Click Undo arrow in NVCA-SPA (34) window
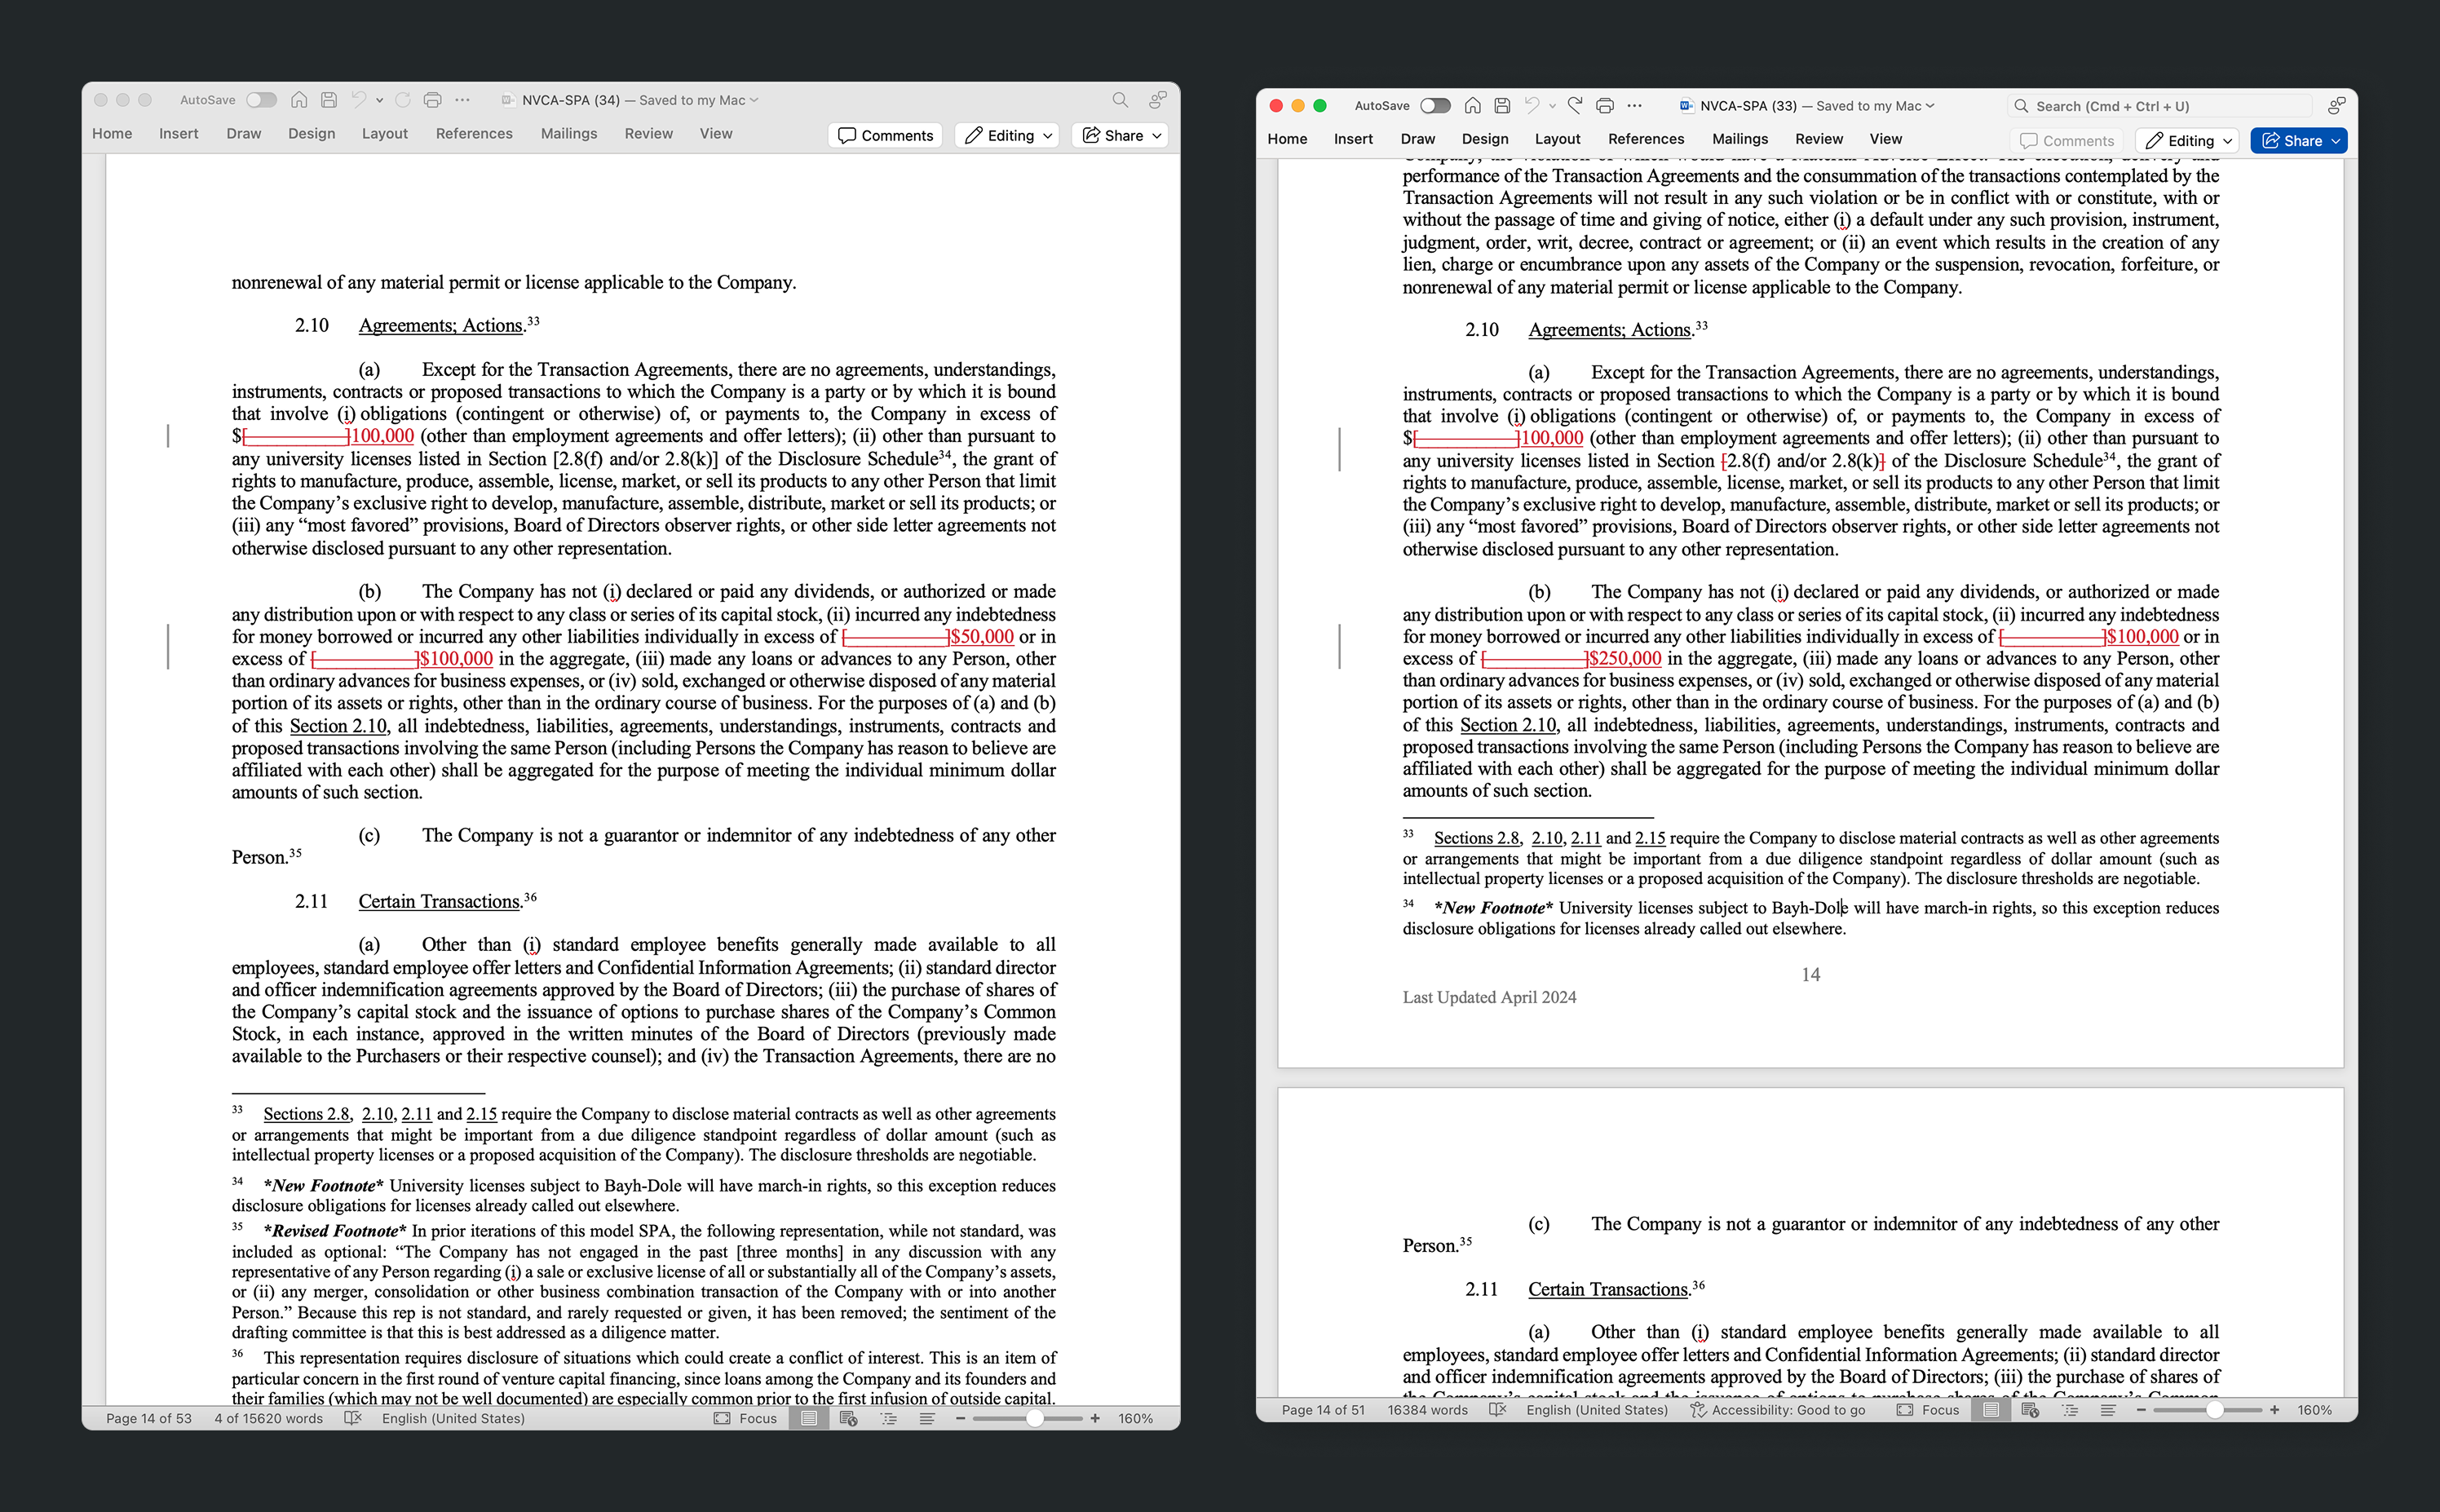This screenshot has height=1512, width=2440. pyautogui.click(x=358, y=100)
